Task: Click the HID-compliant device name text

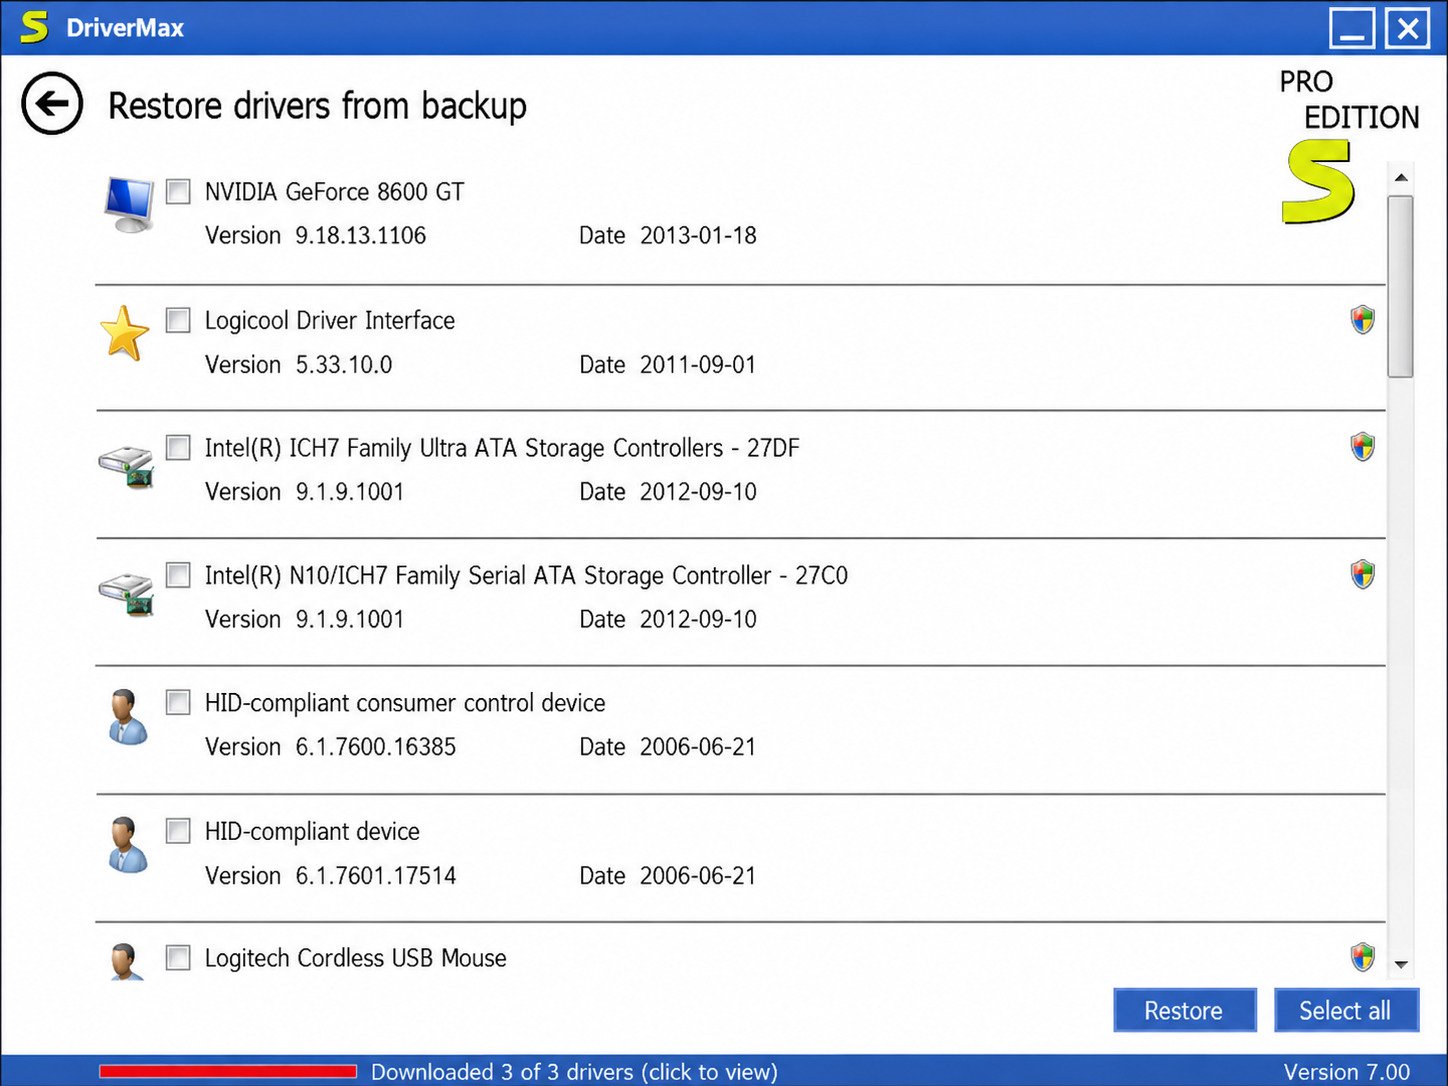Action: [312, 831]
